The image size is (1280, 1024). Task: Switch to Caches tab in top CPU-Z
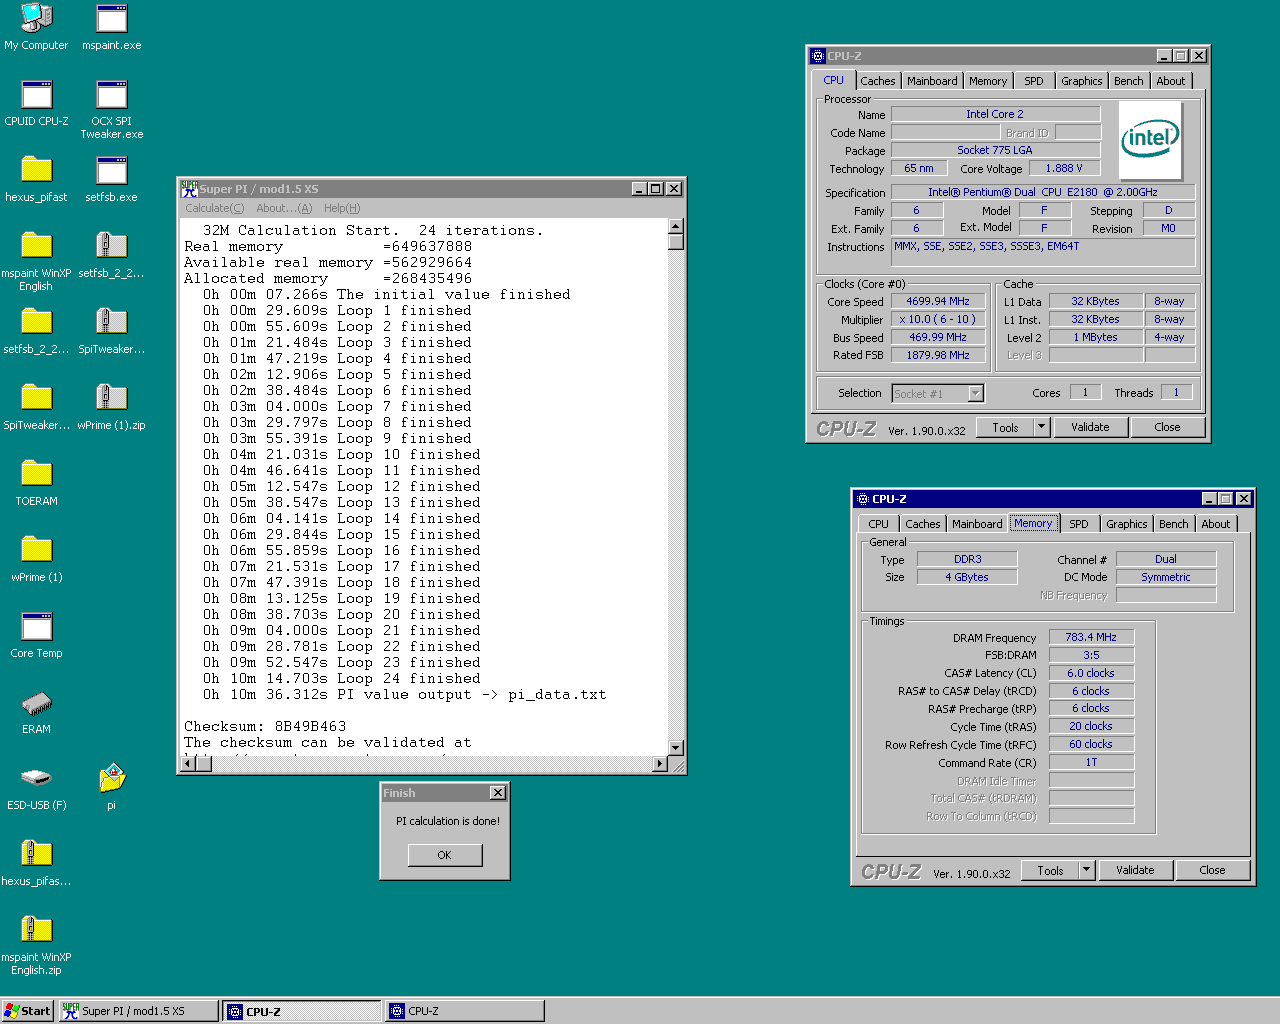(x=878, y=81)
